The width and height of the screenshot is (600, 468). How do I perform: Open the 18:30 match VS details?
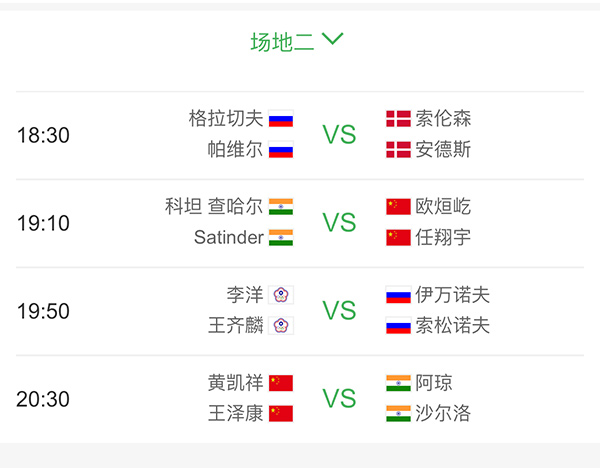click(339, 135)
